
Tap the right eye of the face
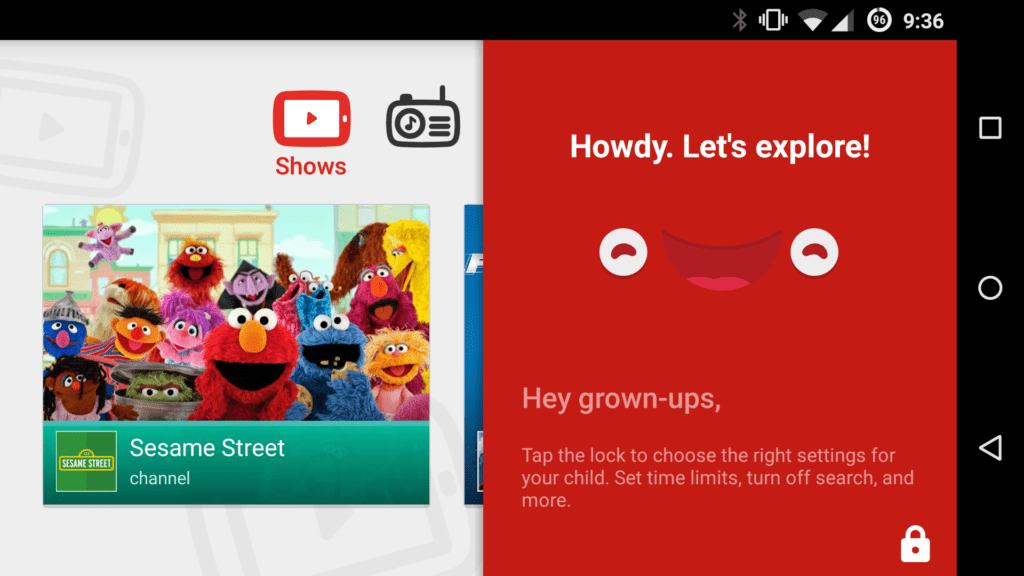[814, 252]
